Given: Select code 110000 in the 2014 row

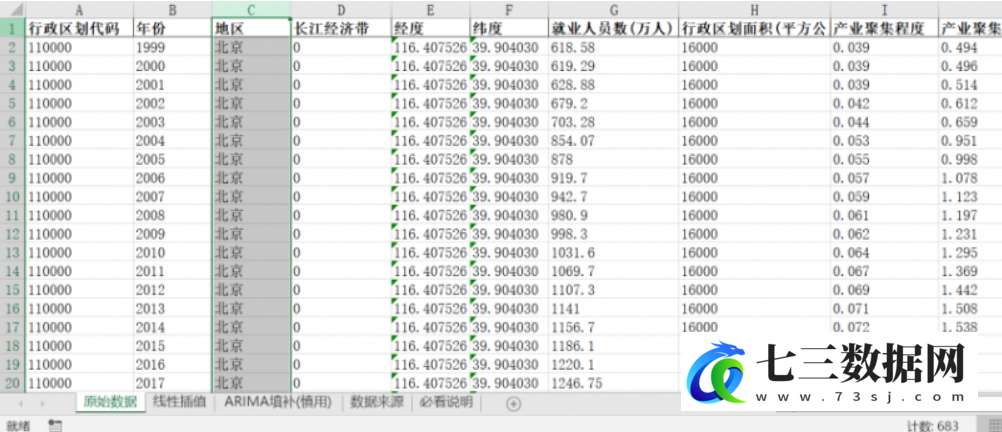Looking at the screenshot, I should click(x=79, y=327).
